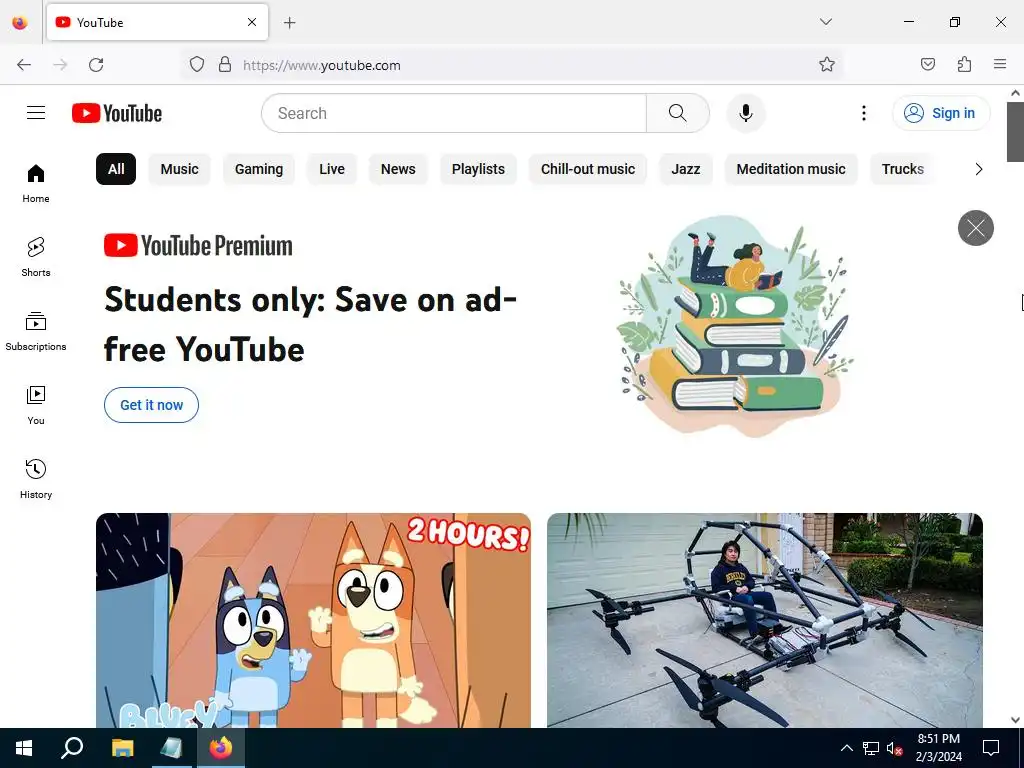Click into the YouTube Search field

[x=454, y=113]
